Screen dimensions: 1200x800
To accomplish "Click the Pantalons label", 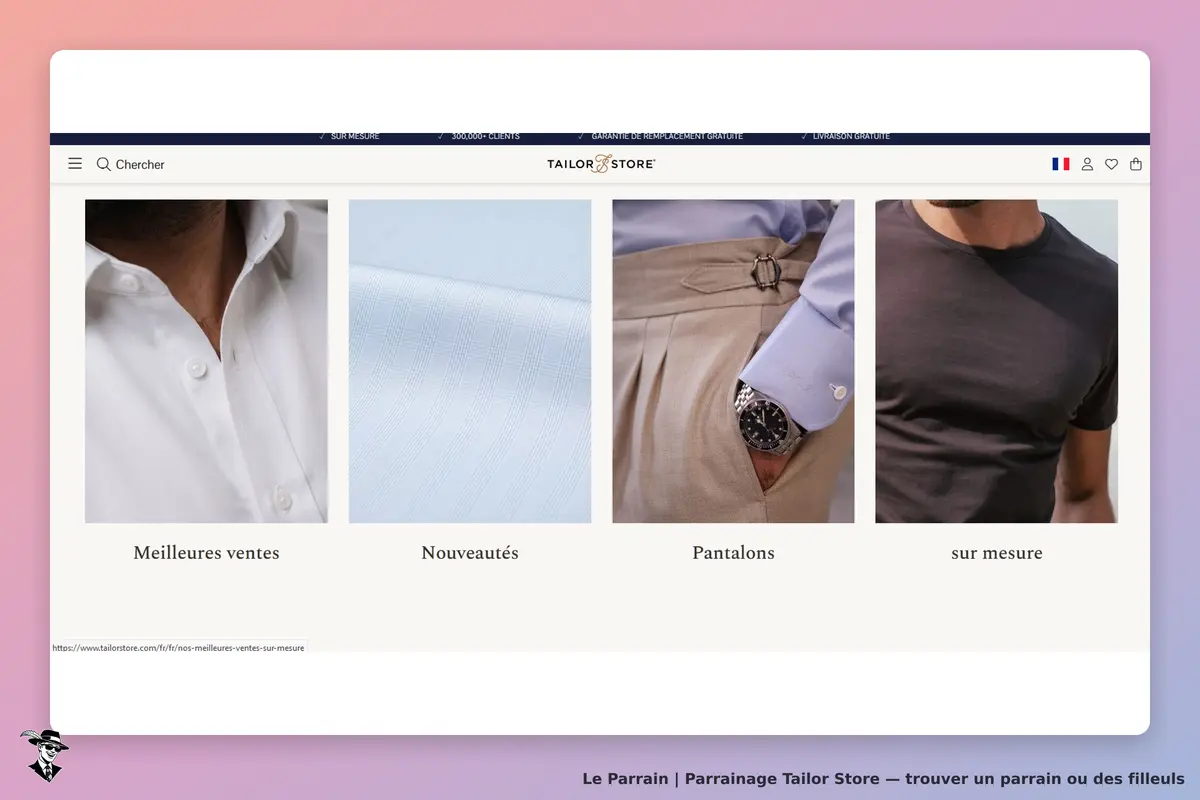I will (733, 552).
